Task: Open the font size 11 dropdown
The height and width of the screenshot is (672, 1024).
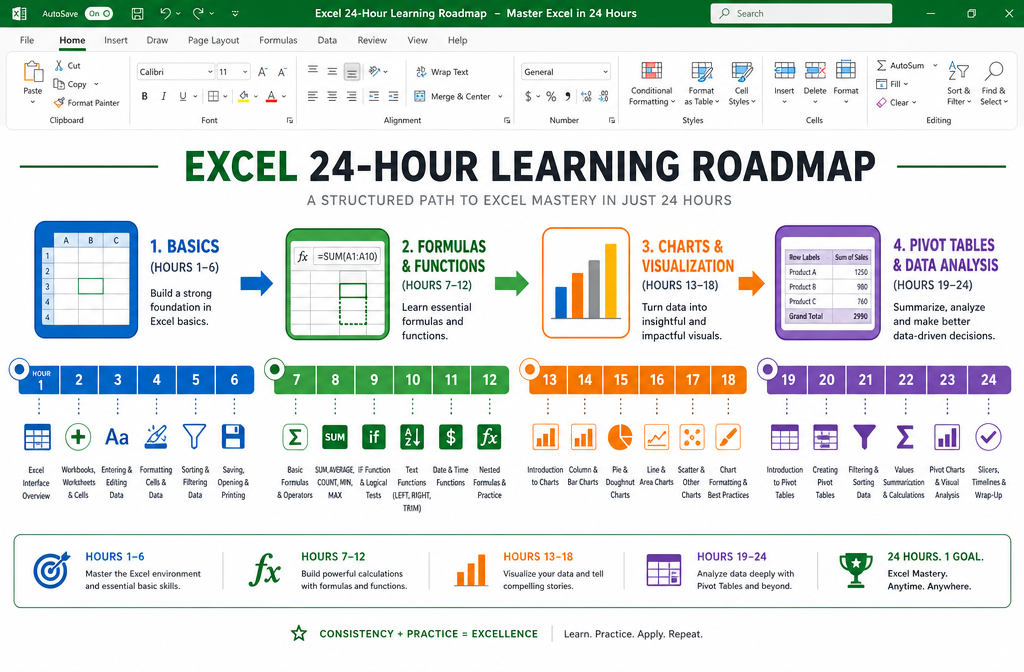Action: click(x=245, y=72)
